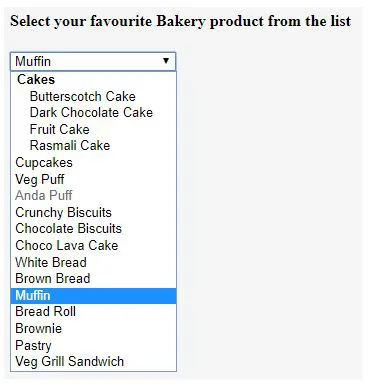The width and height of the screenshot is (375, 385).
Task: Click the select box showing Muffin
Action: pos(93,61)
